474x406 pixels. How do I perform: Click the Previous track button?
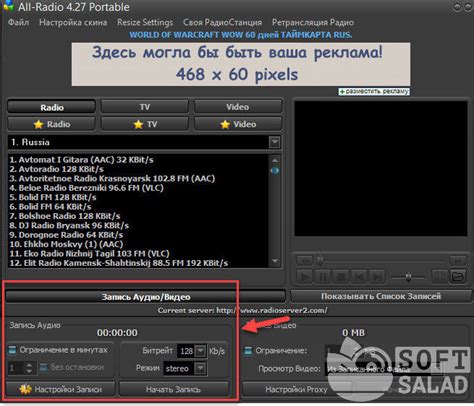(x=359, y=277)
